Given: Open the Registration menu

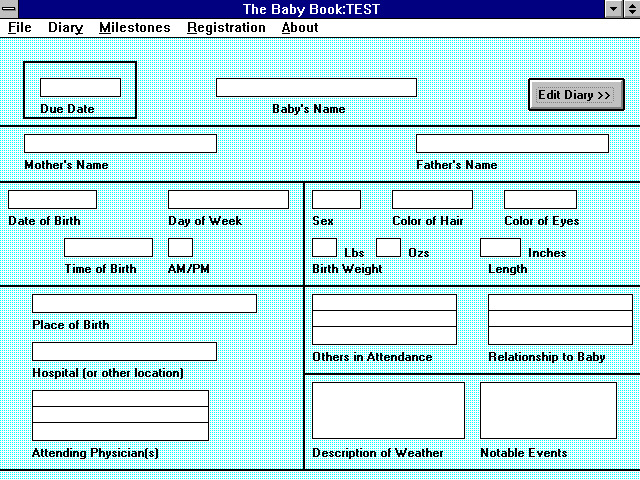Looking at the screenshot, I should (226, 28).
